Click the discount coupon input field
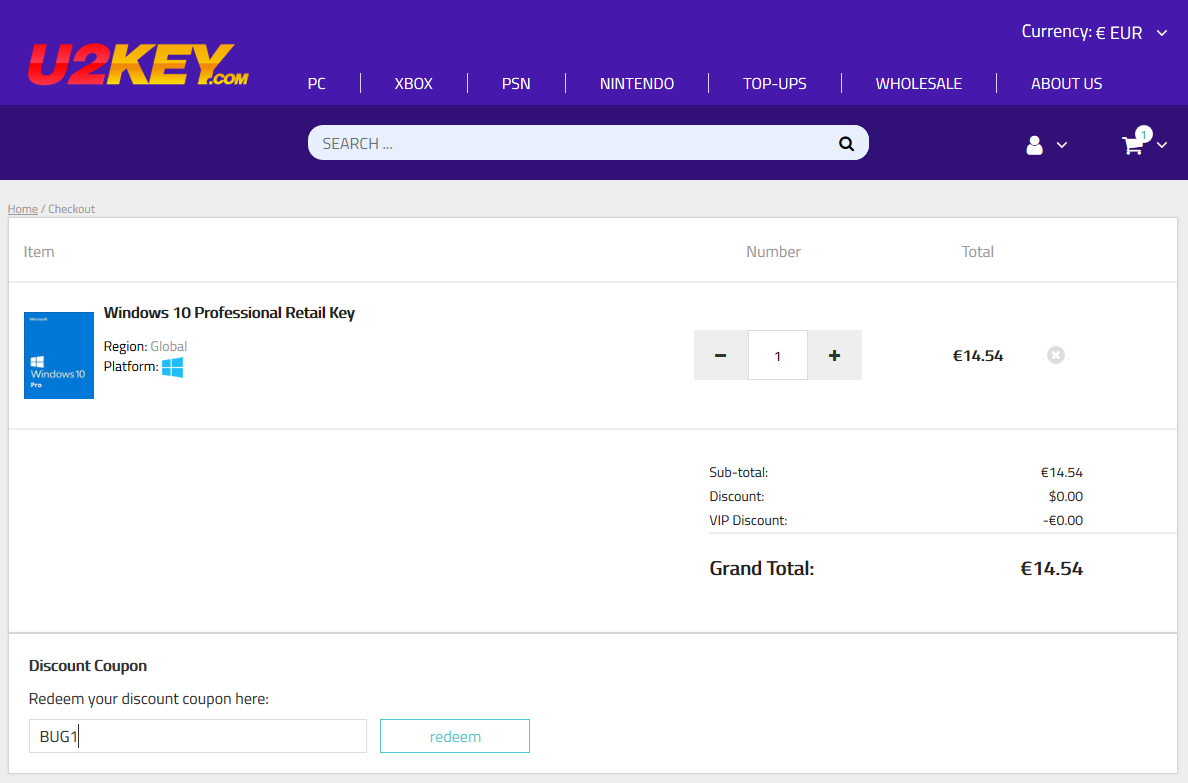The height and width of the screenshot is (783, 1188). (x=198, y=736)
